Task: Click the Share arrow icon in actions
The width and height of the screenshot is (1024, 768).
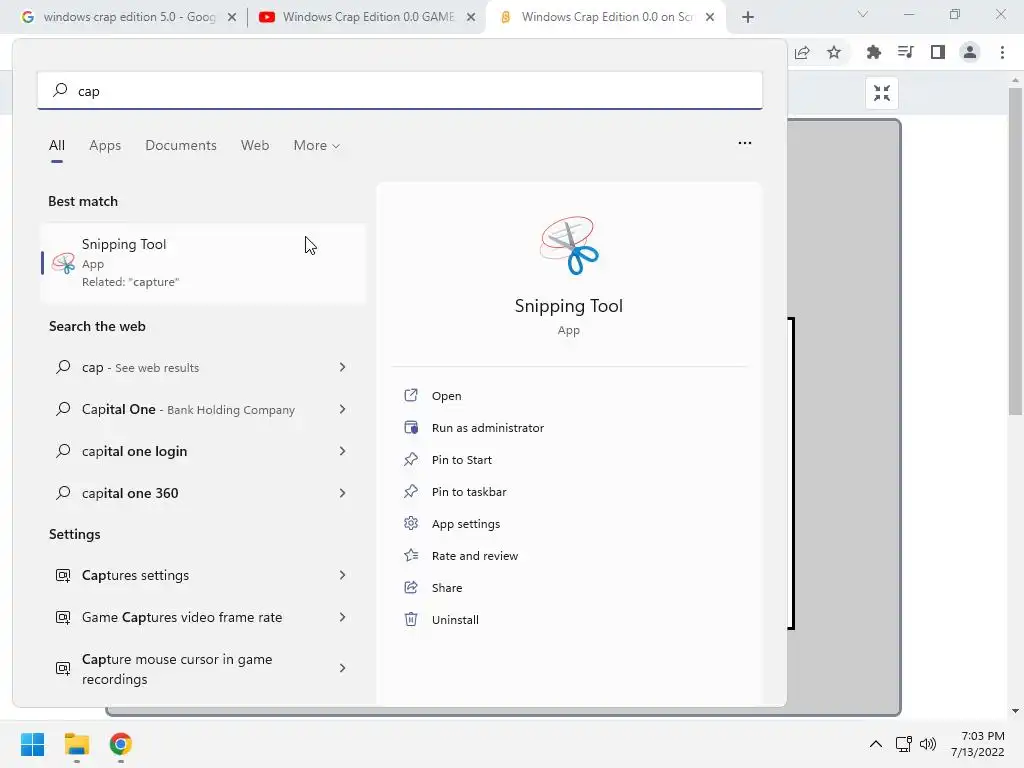Action: [411, 587]
